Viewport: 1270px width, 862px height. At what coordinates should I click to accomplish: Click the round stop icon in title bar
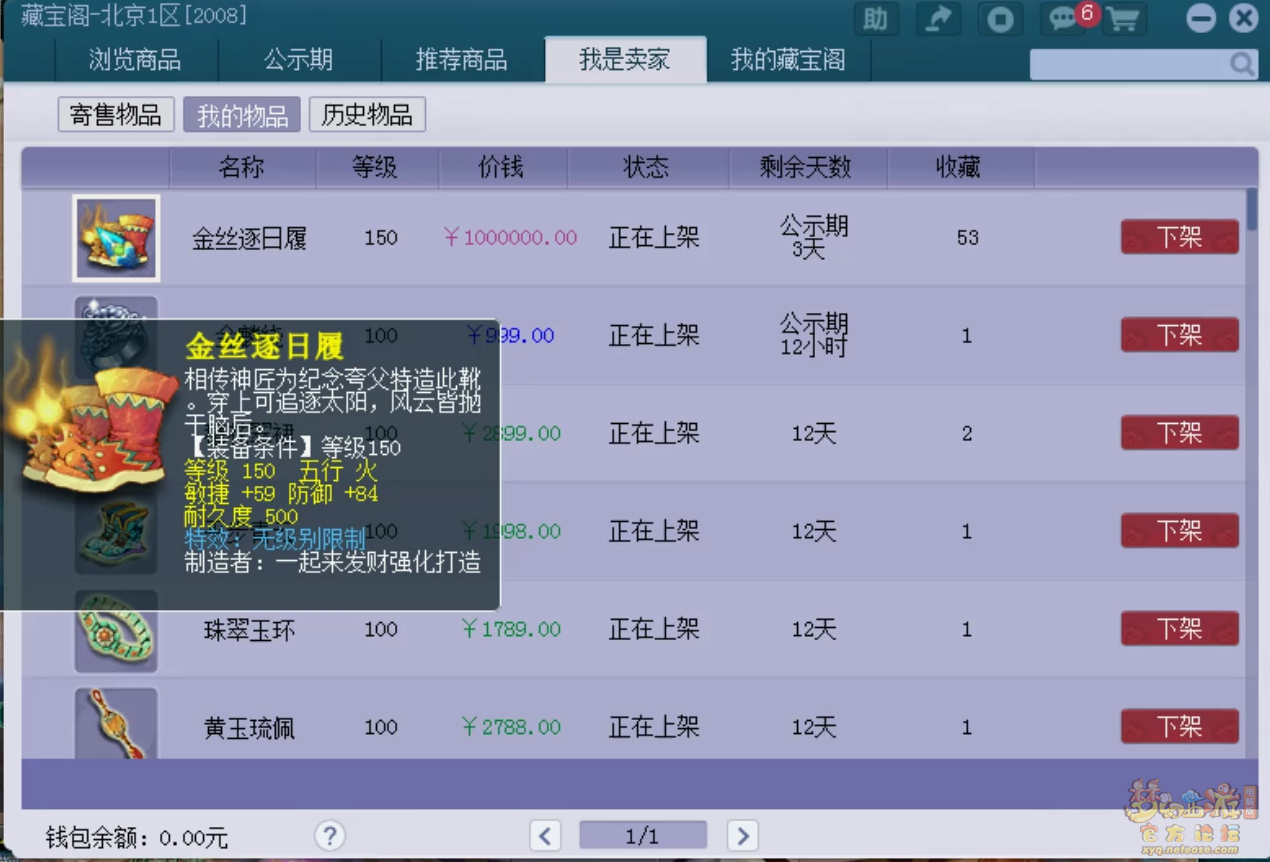999,19
